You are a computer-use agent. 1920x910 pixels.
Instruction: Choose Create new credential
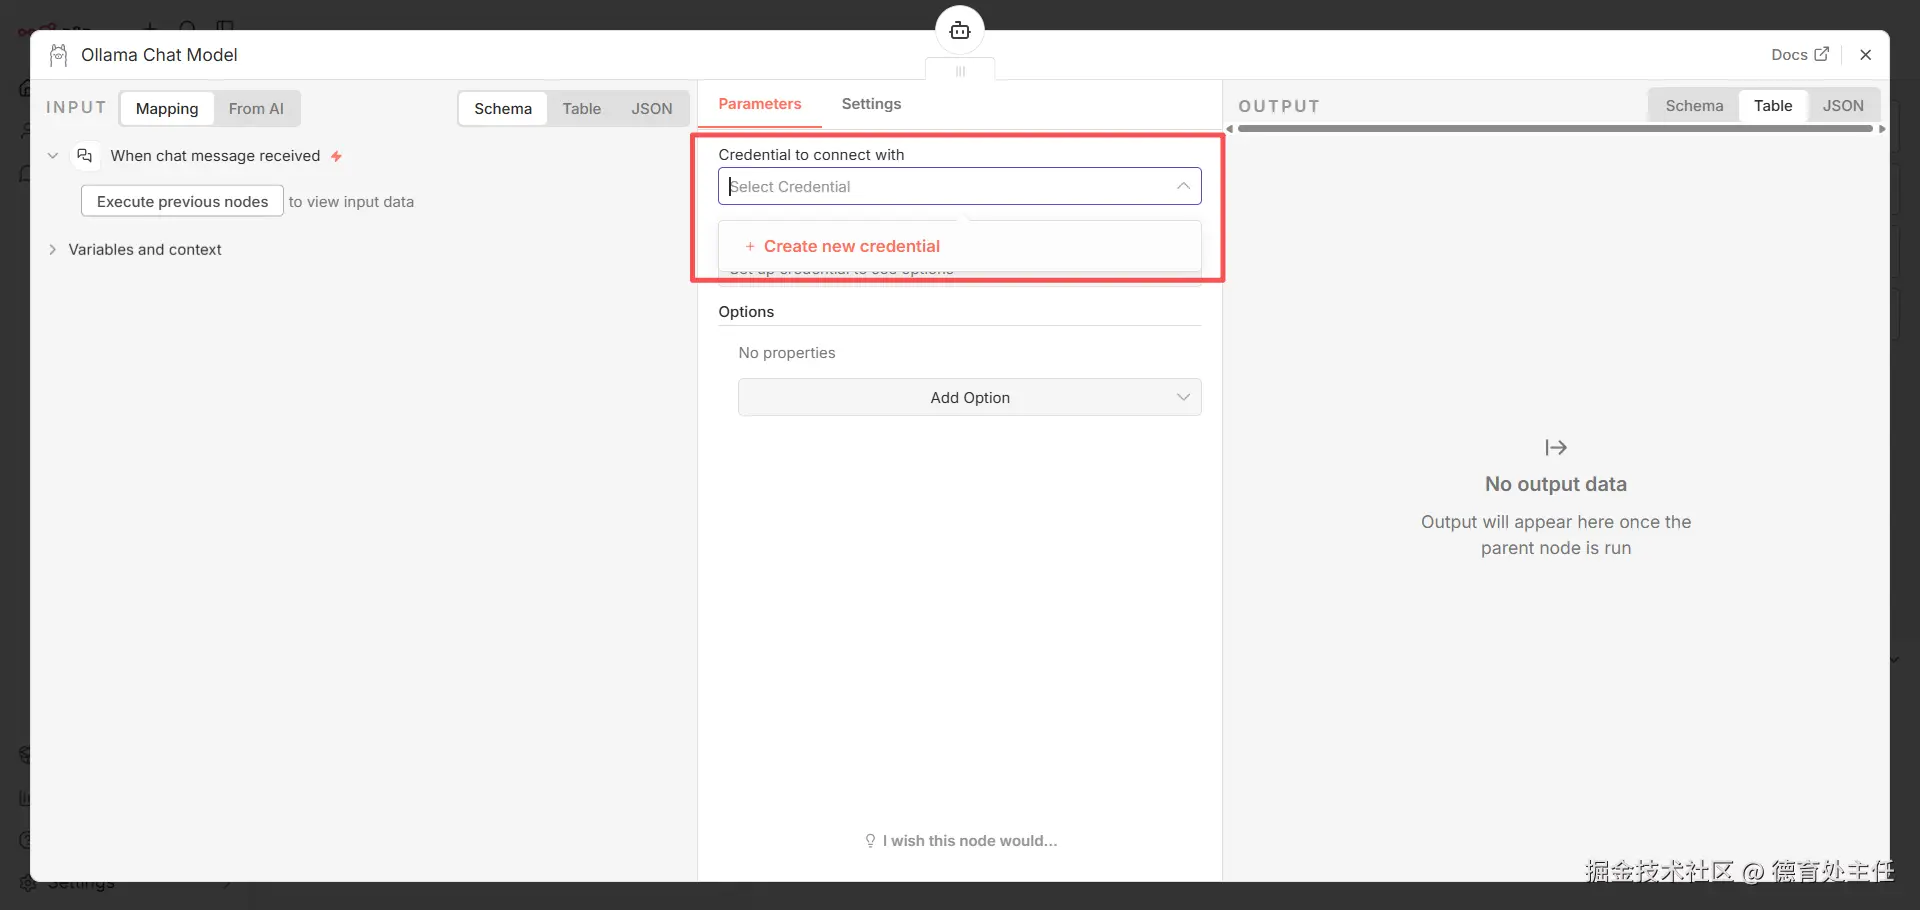click(x=960, y=246)
